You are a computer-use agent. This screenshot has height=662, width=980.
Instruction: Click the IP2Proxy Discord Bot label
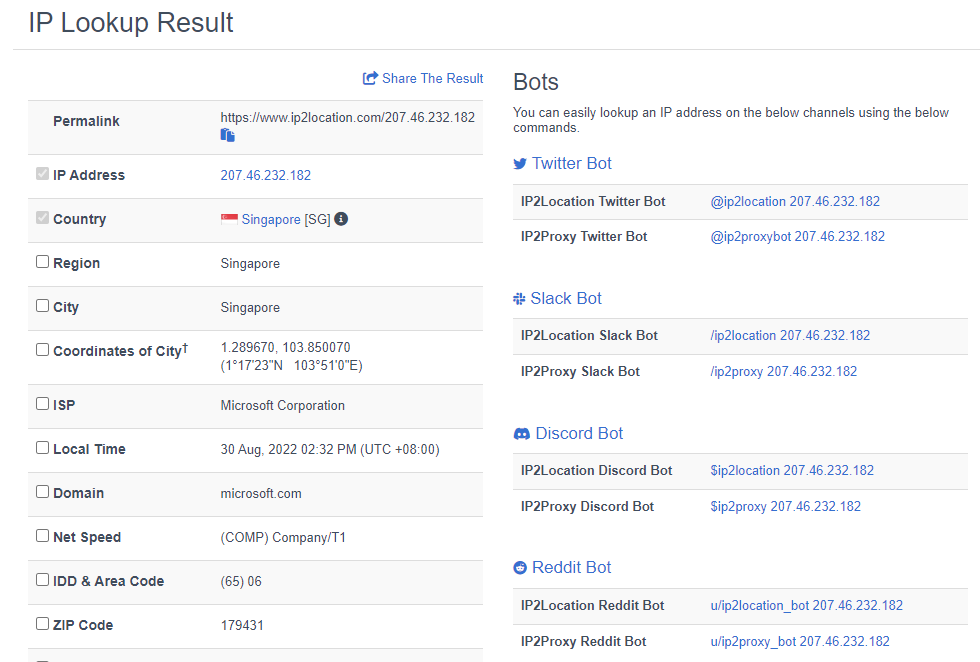[588, 506]
